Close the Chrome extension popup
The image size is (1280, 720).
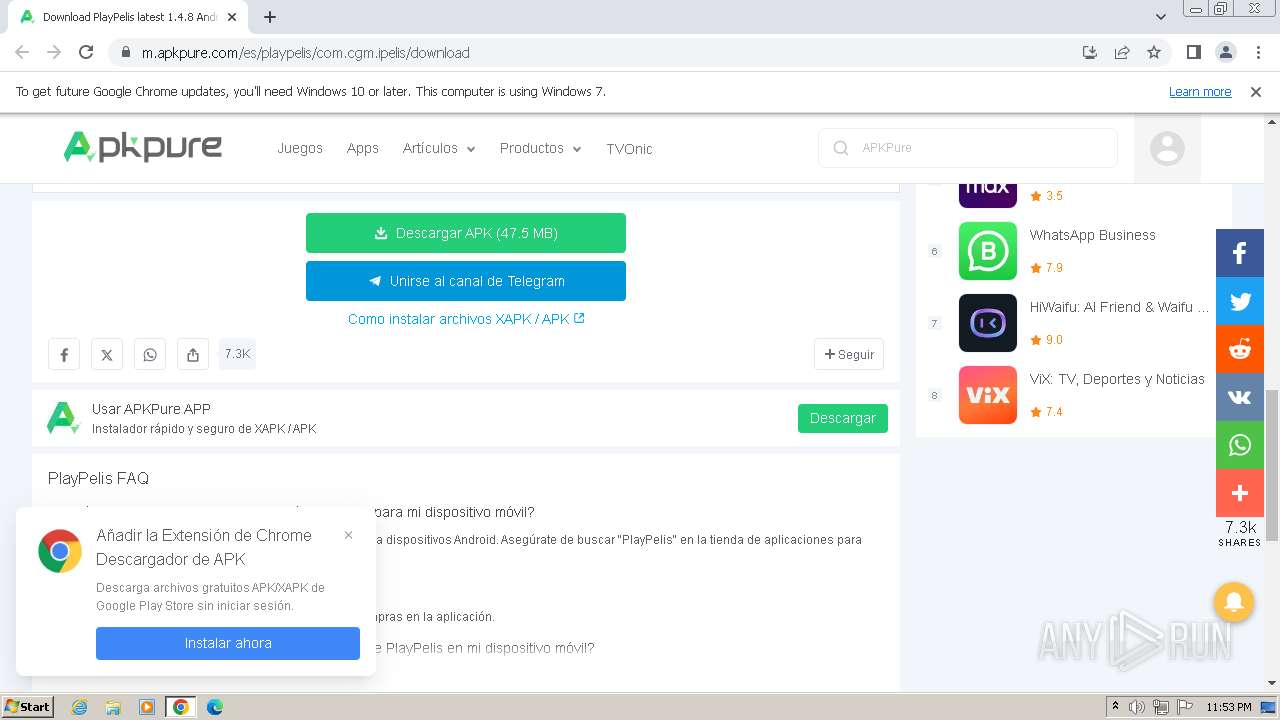click(x=348, y=535)
